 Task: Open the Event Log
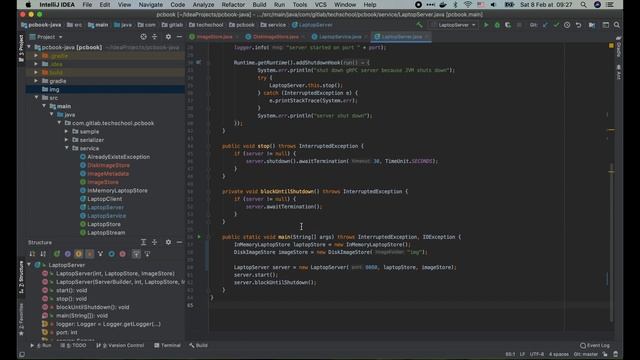tap(595, 345)
